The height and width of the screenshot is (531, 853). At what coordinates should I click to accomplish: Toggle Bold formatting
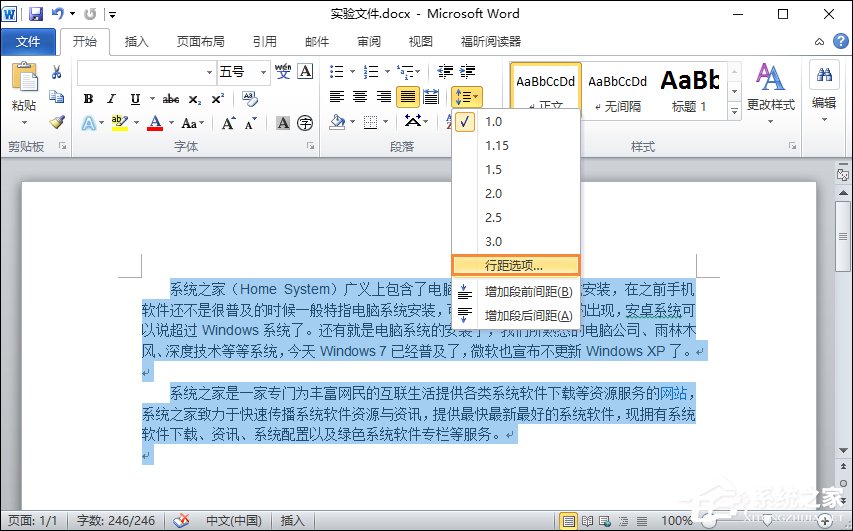pos(88,98)
